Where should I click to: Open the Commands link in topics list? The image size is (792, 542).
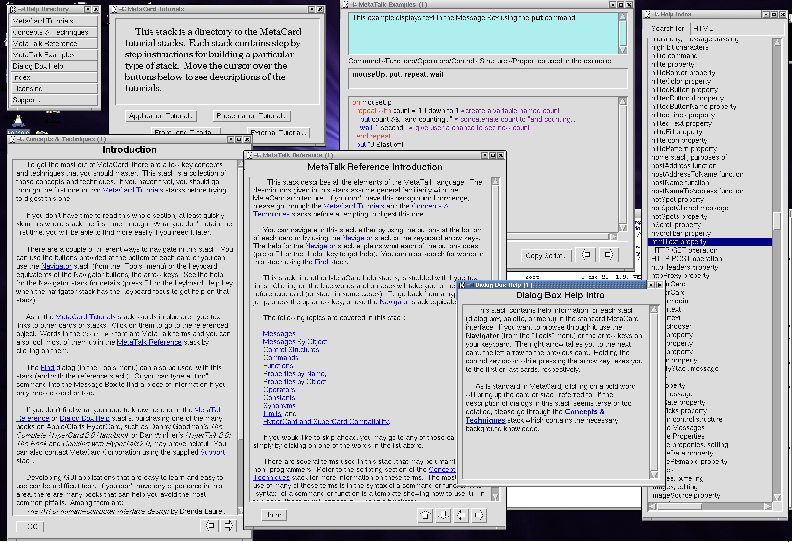coord(280,358)
